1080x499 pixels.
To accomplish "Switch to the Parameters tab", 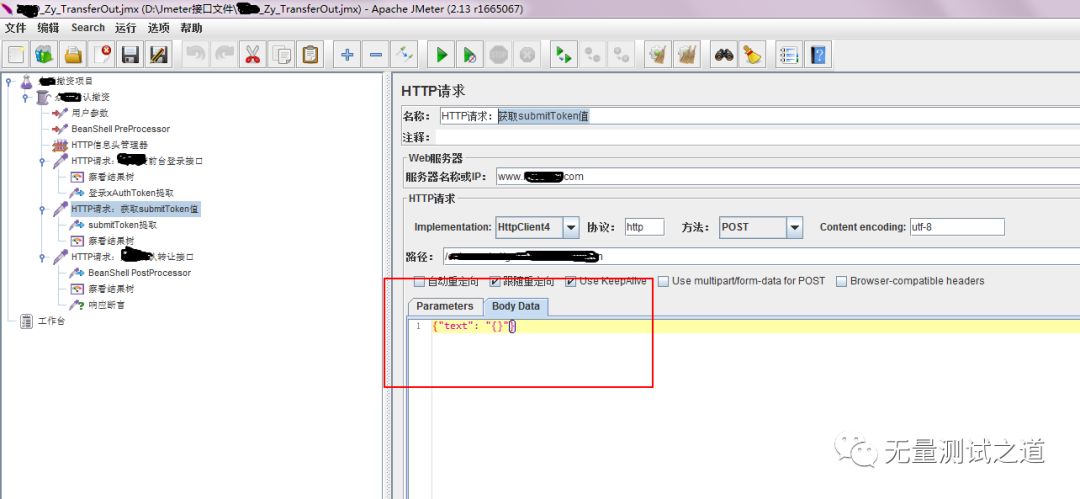I will 445,307.
